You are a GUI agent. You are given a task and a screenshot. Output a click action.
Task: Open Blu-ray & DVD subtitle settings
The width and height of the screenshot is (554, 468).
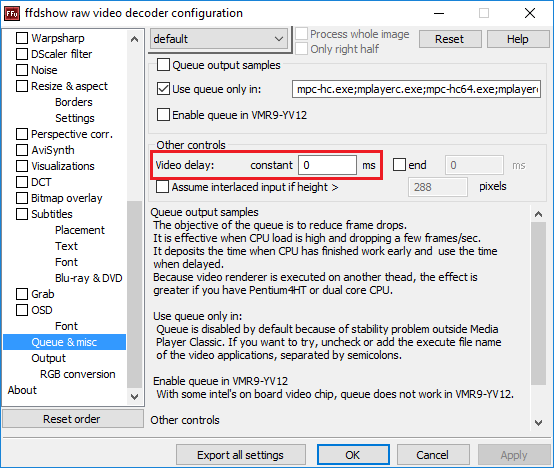point(88,278)
